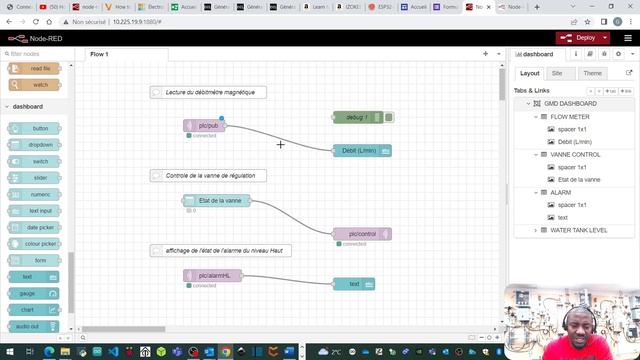Open Visual Studio Code from taskbar
This screenshot has height=360, width=640.
click(113, 351)
